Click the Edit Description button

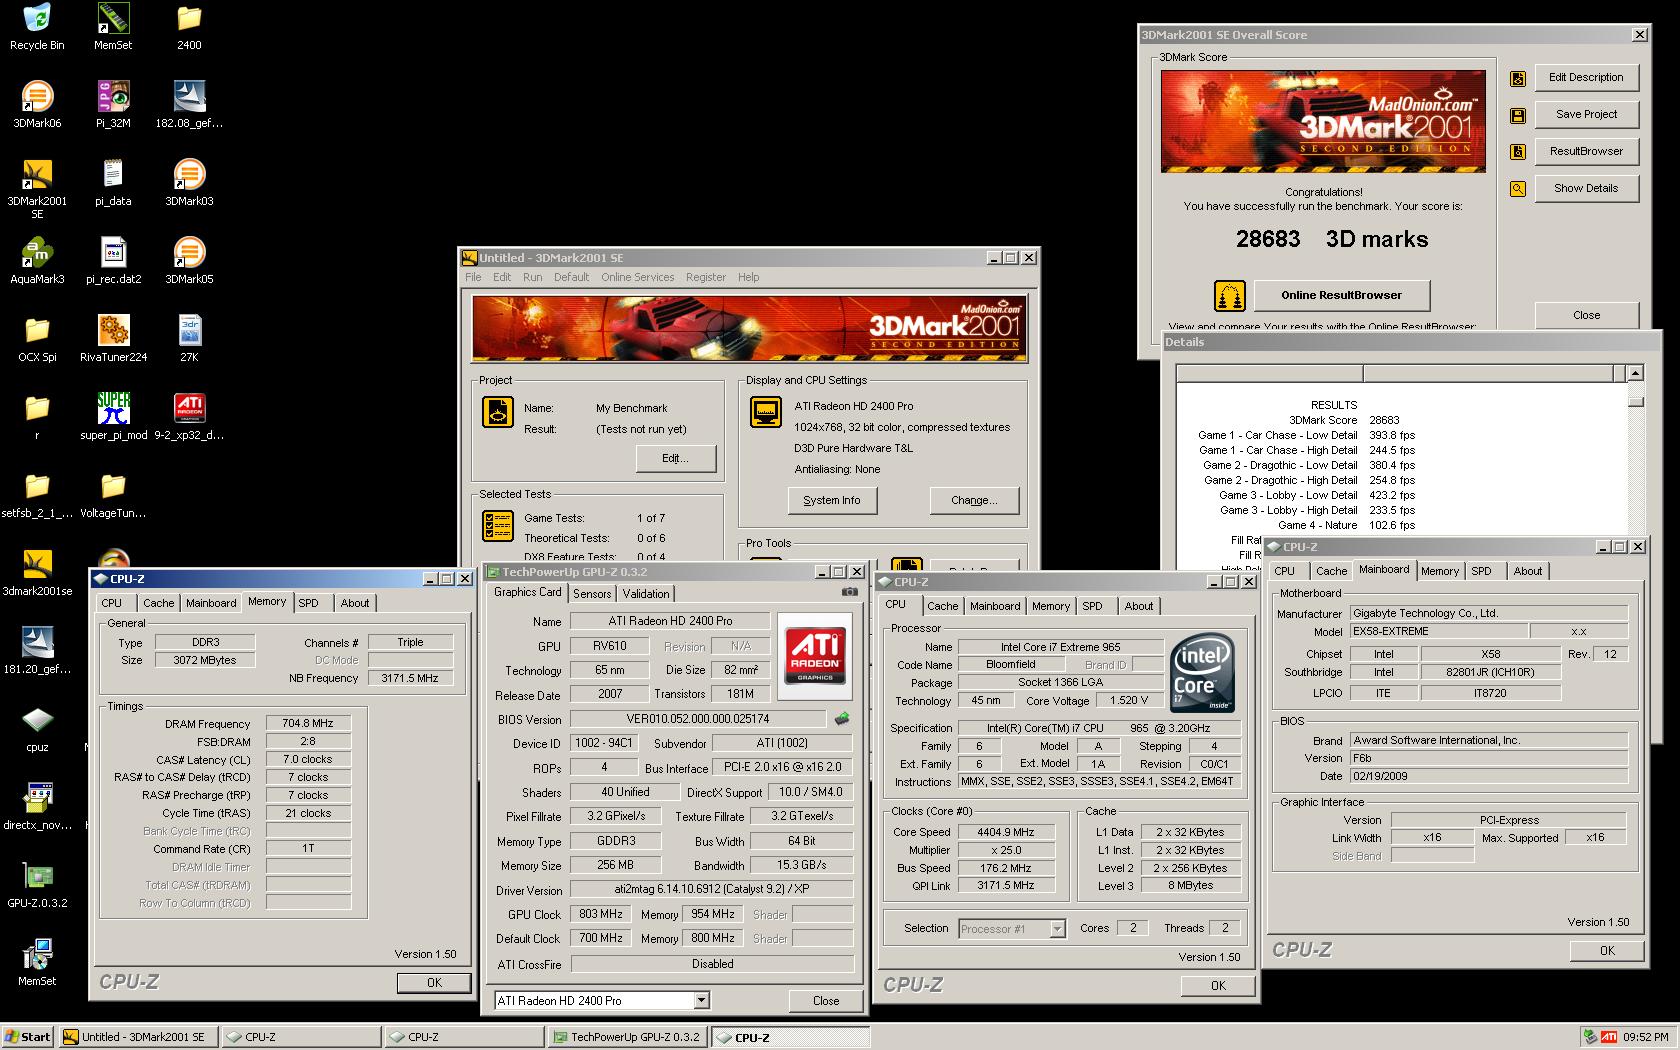pyautogui.click(x=1586, y=77)
